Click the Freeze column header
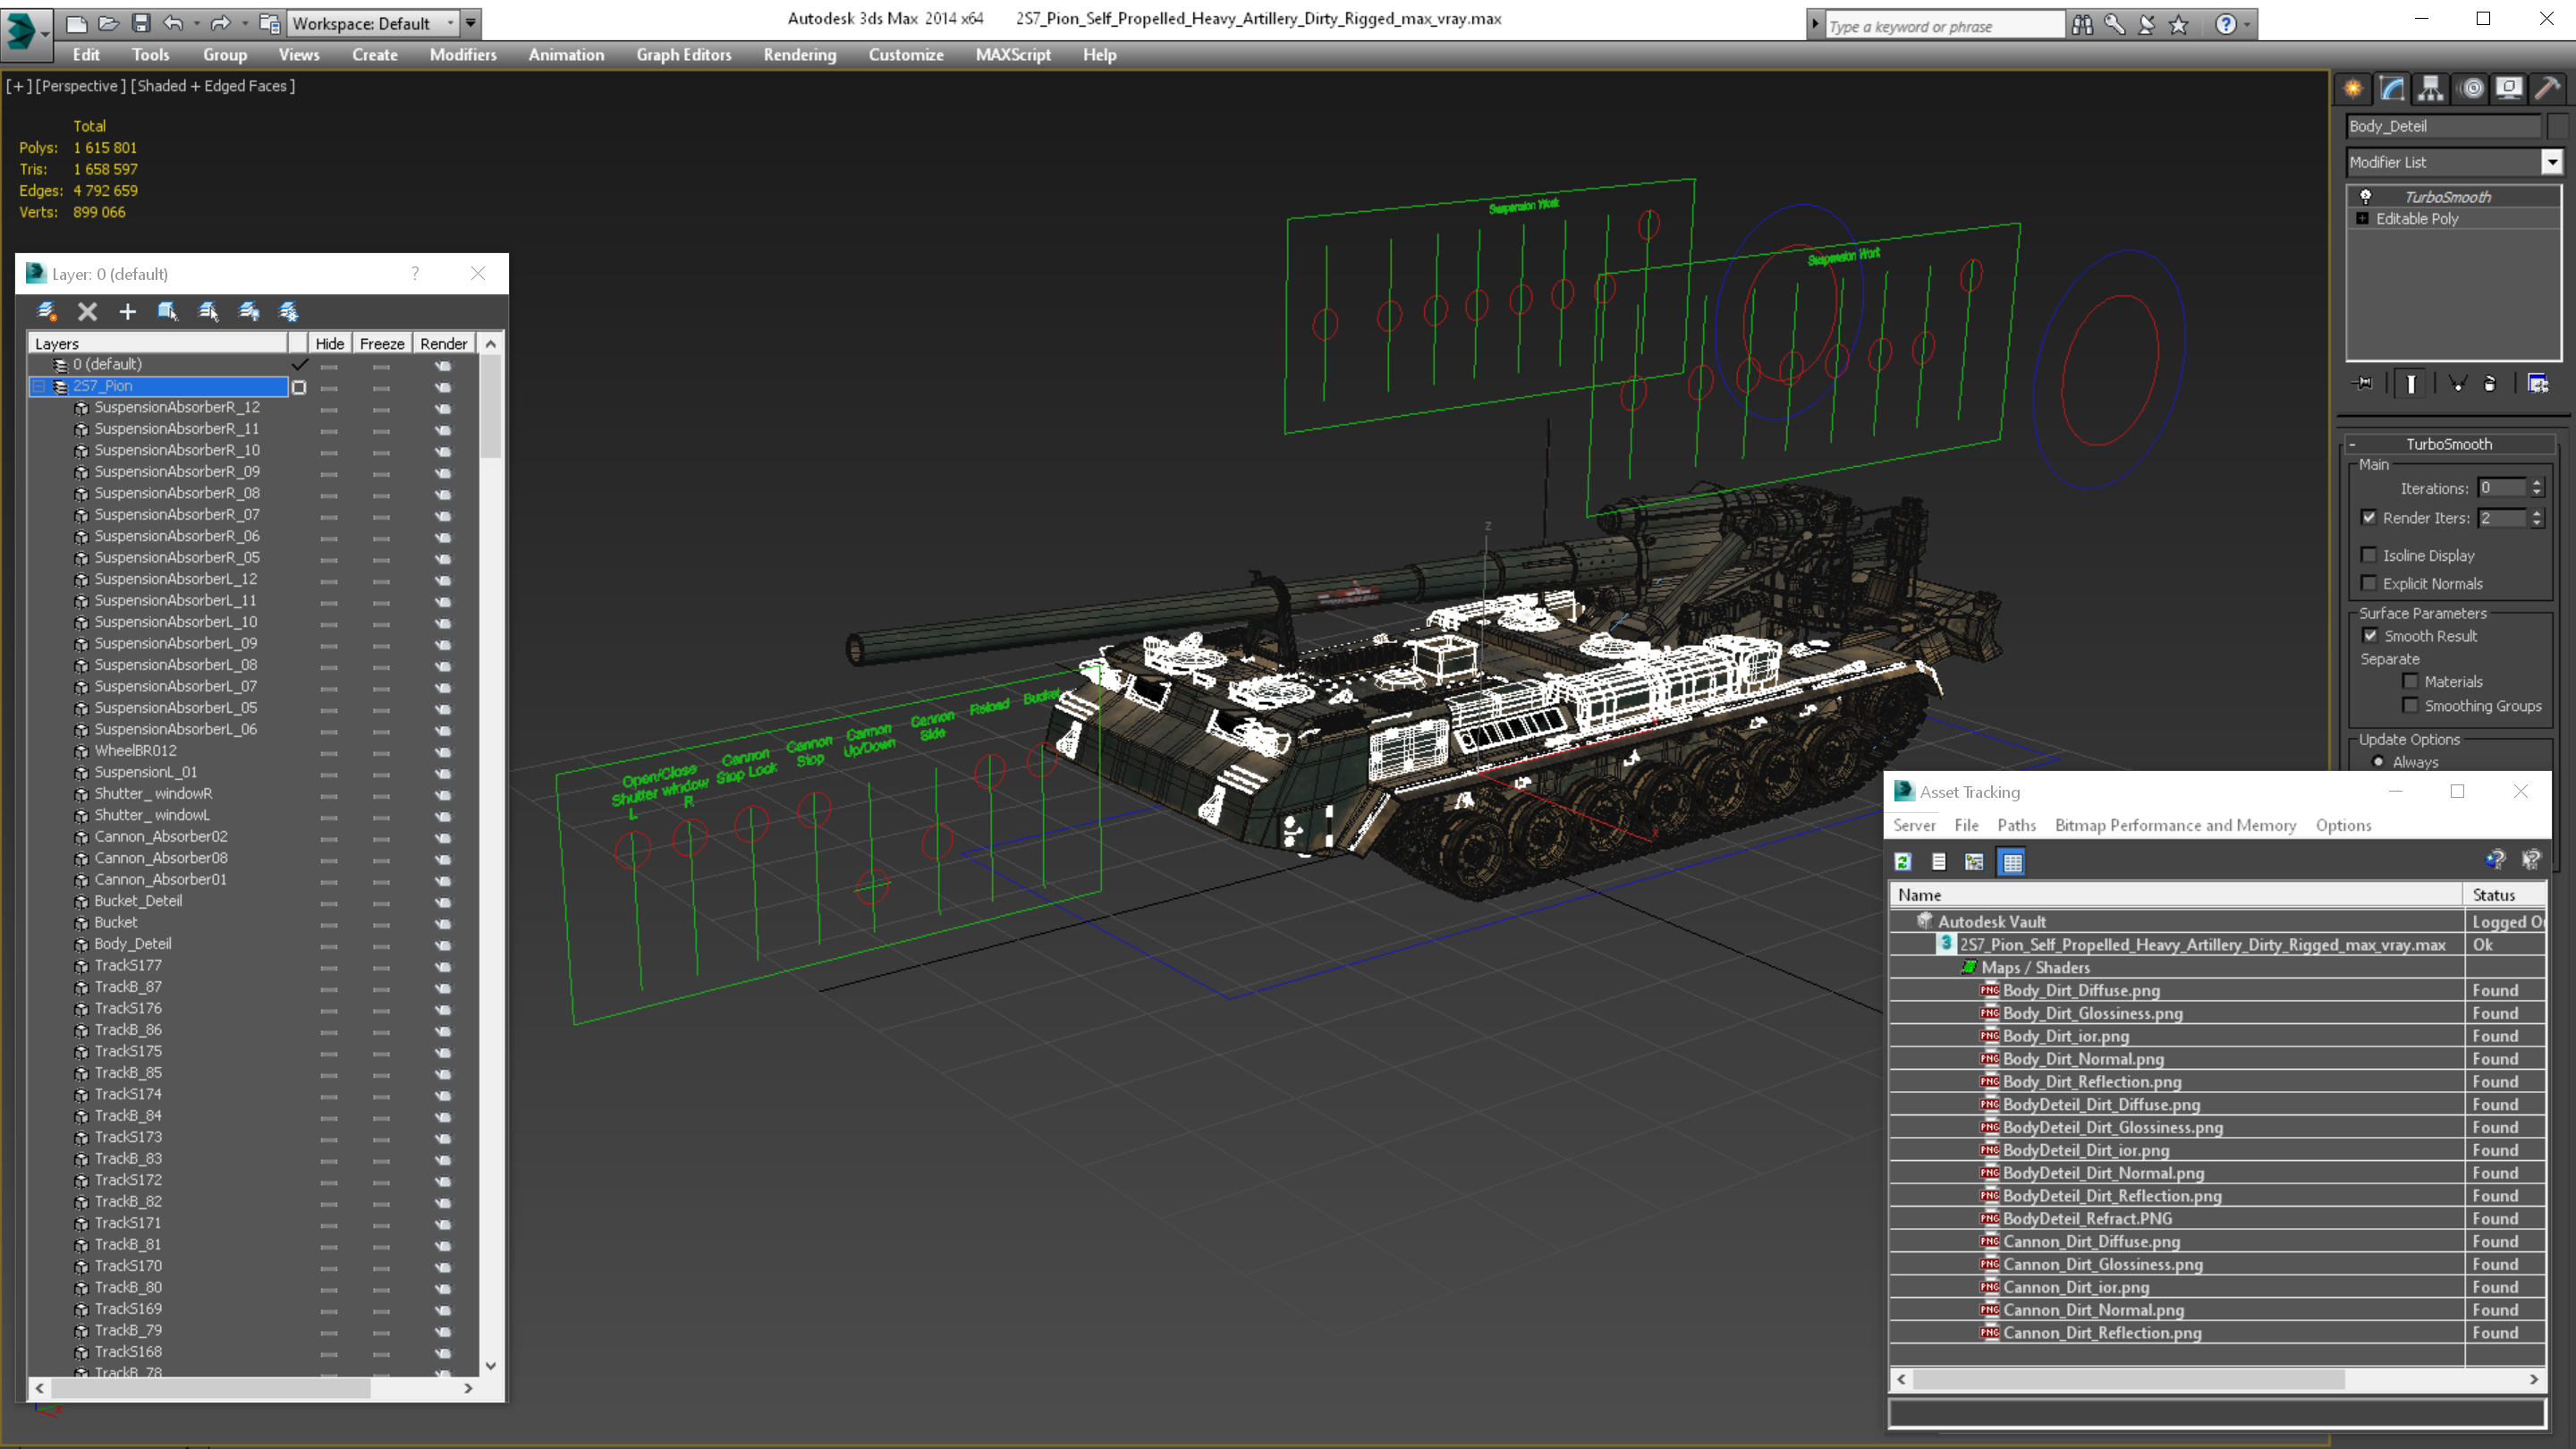 [x=381, y=344]
